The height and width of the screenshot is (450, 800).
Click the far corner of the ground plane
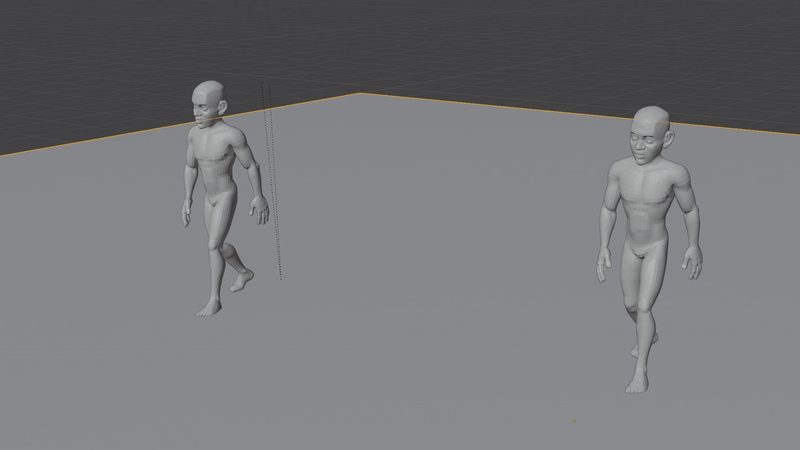click(x=360, y=94)
